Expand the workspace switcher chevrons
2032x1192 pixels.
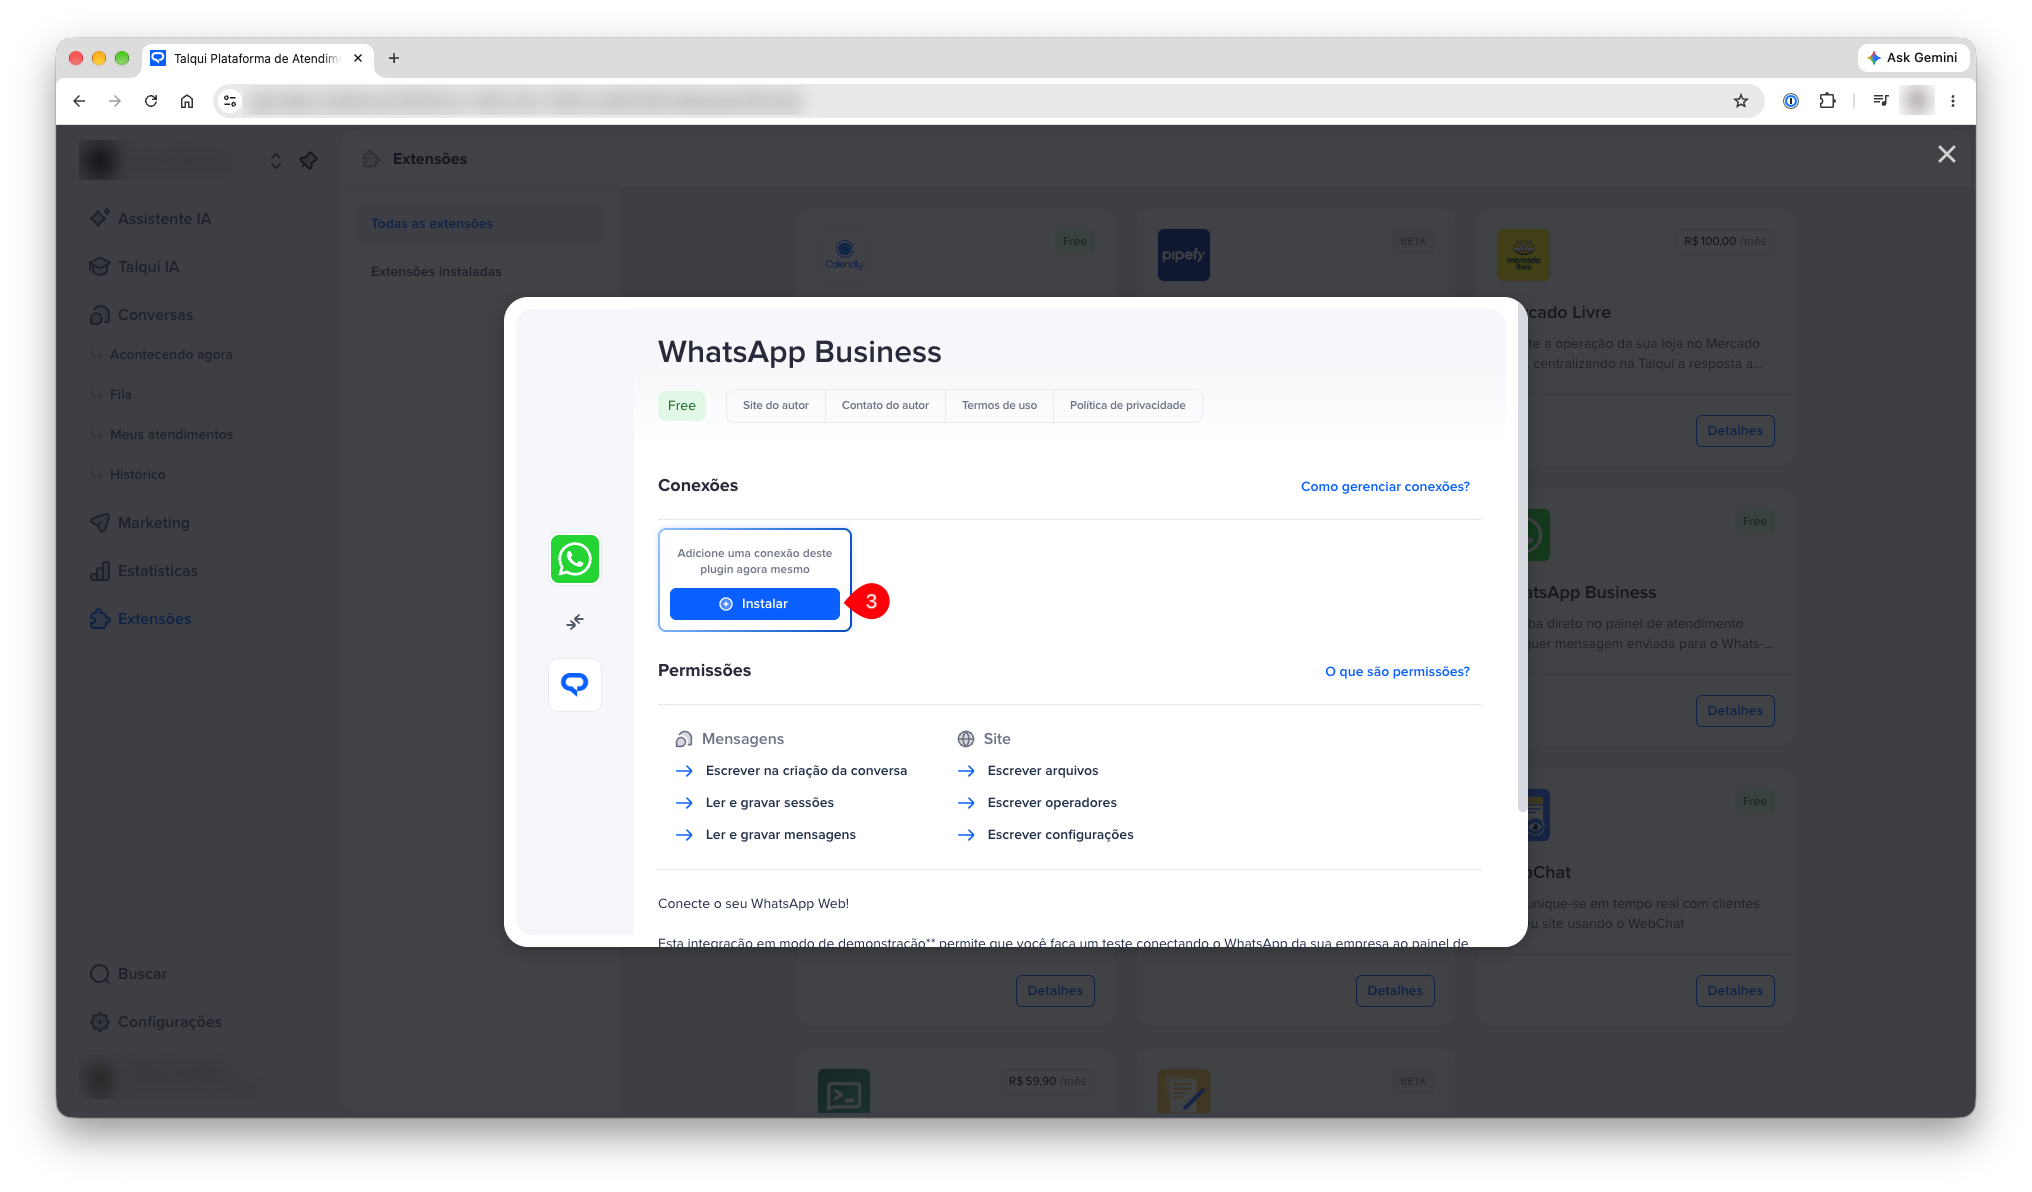pyautogui.click(x=276, y=160)
